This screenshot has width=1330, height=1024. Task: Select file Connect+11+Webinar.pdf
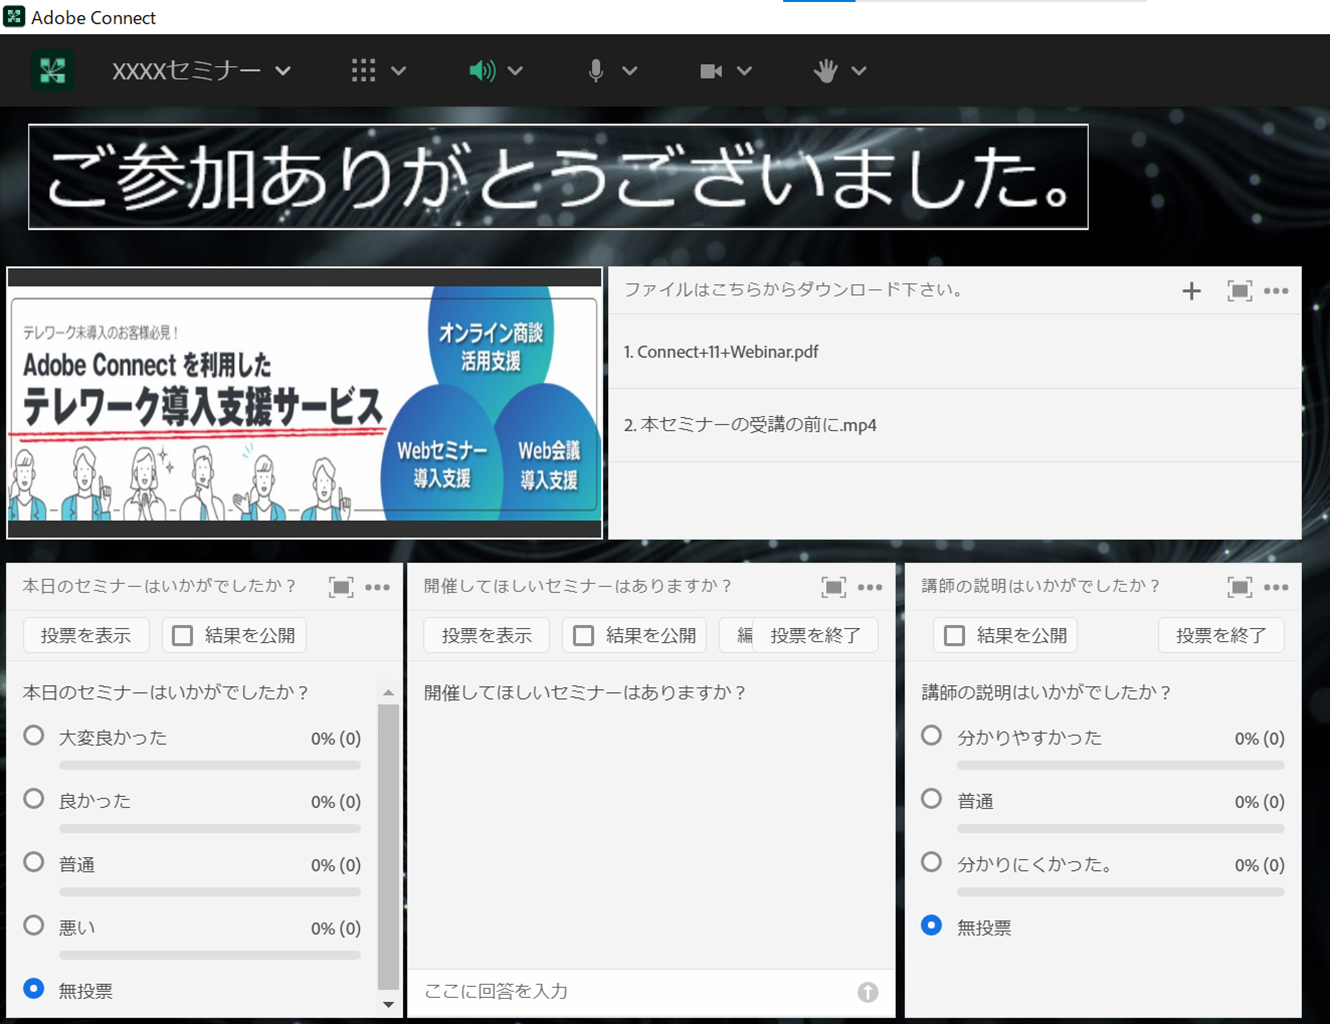point(954,352)
